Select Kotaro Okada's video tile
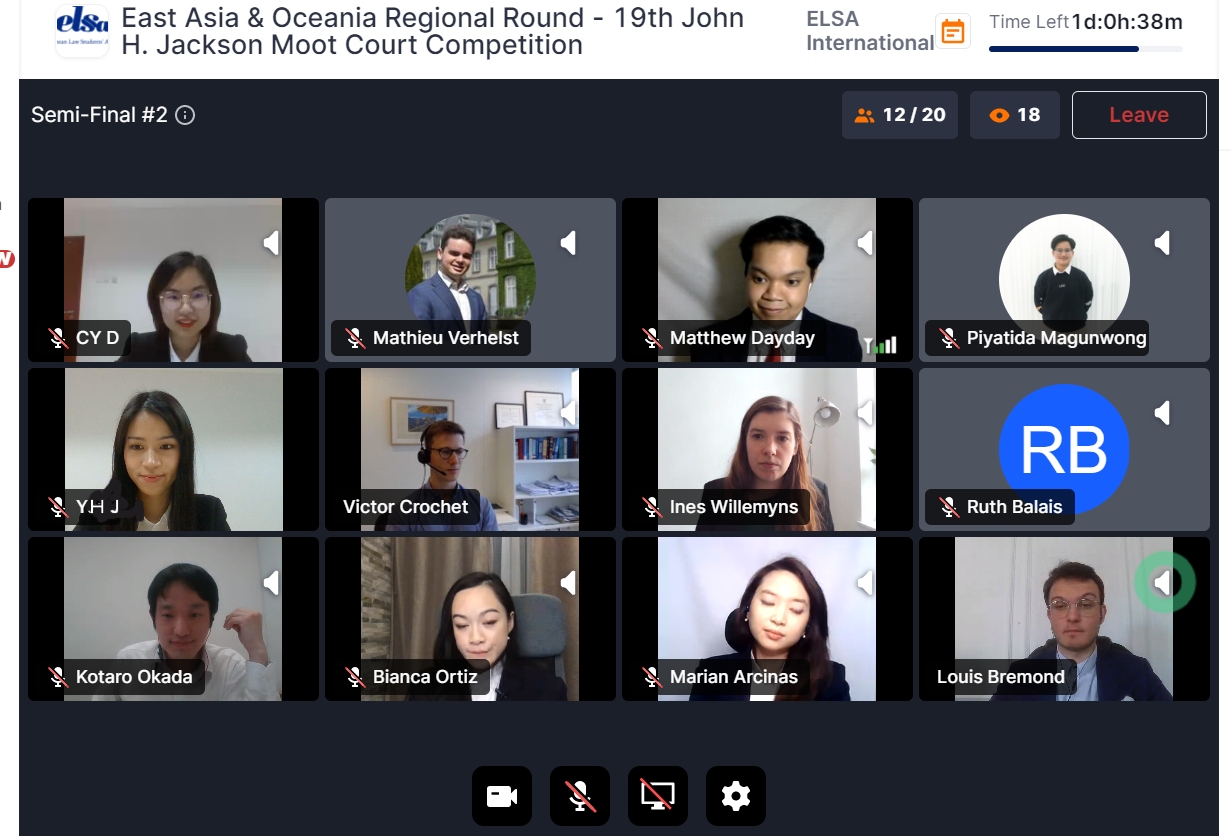The height and width of the screenshot is (836, 1231). click(x=173, y=619)
